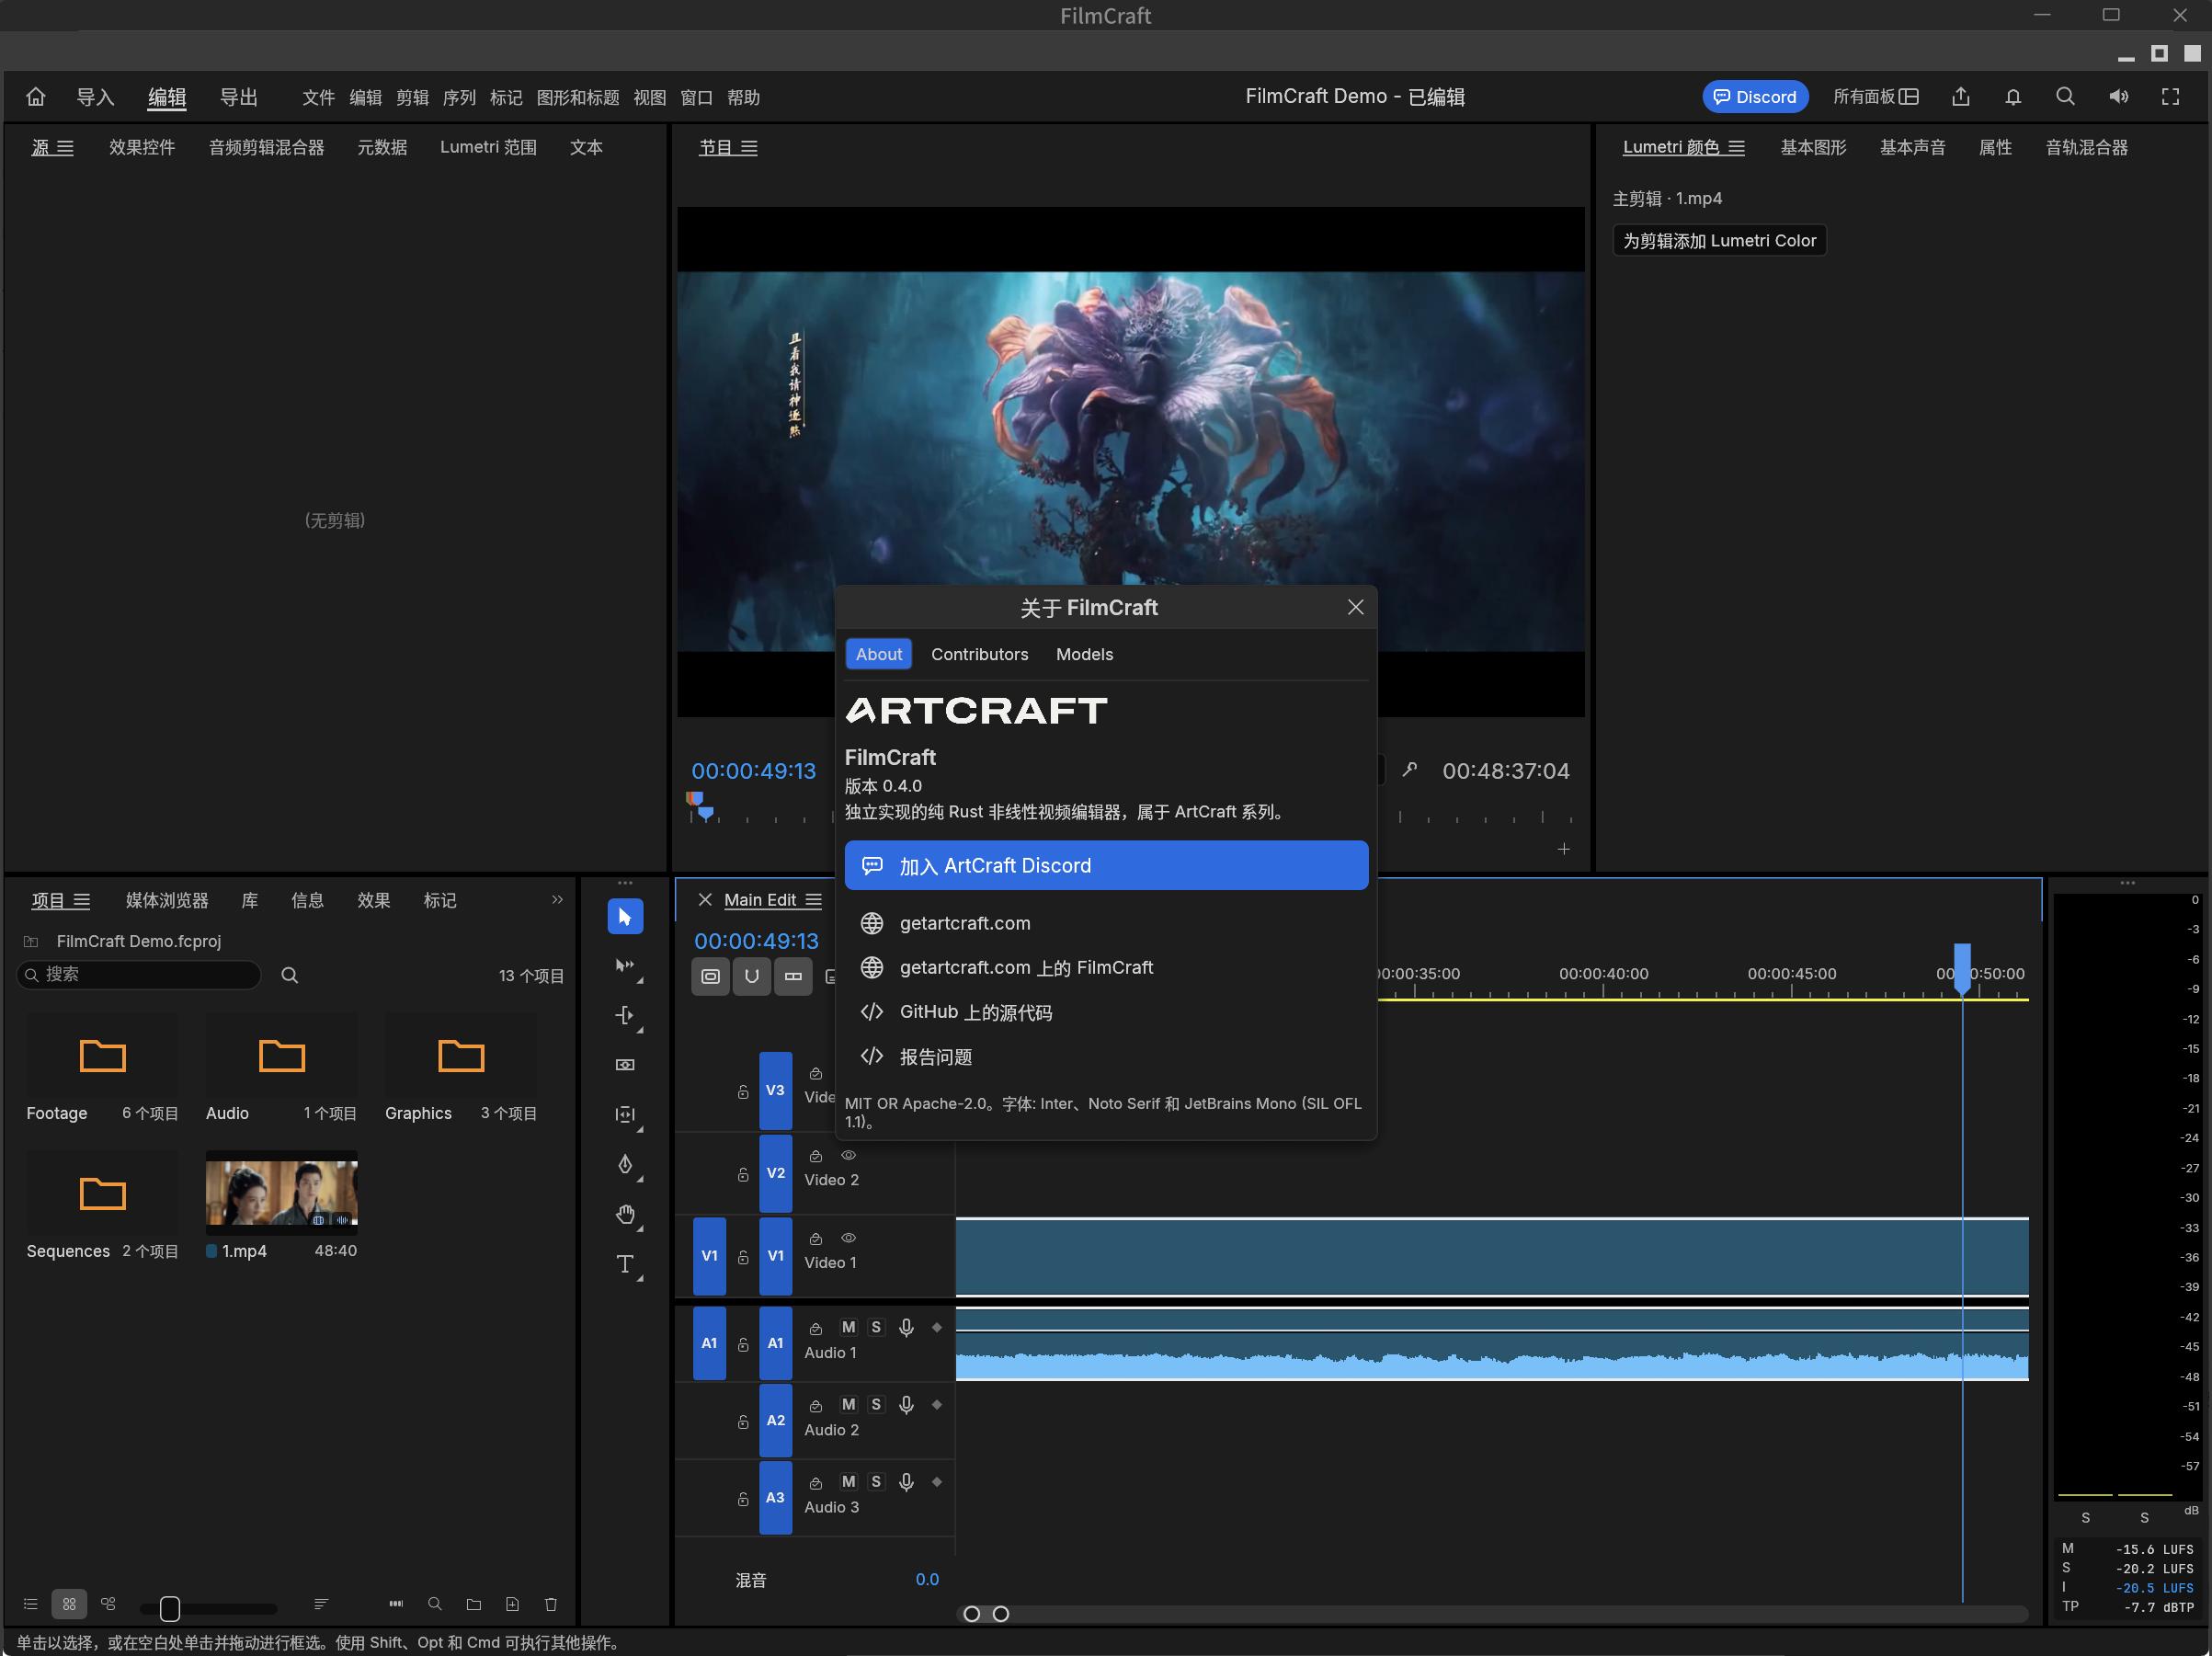
Task: Solo the Audio 2 track
Action: pos(876,1404)
